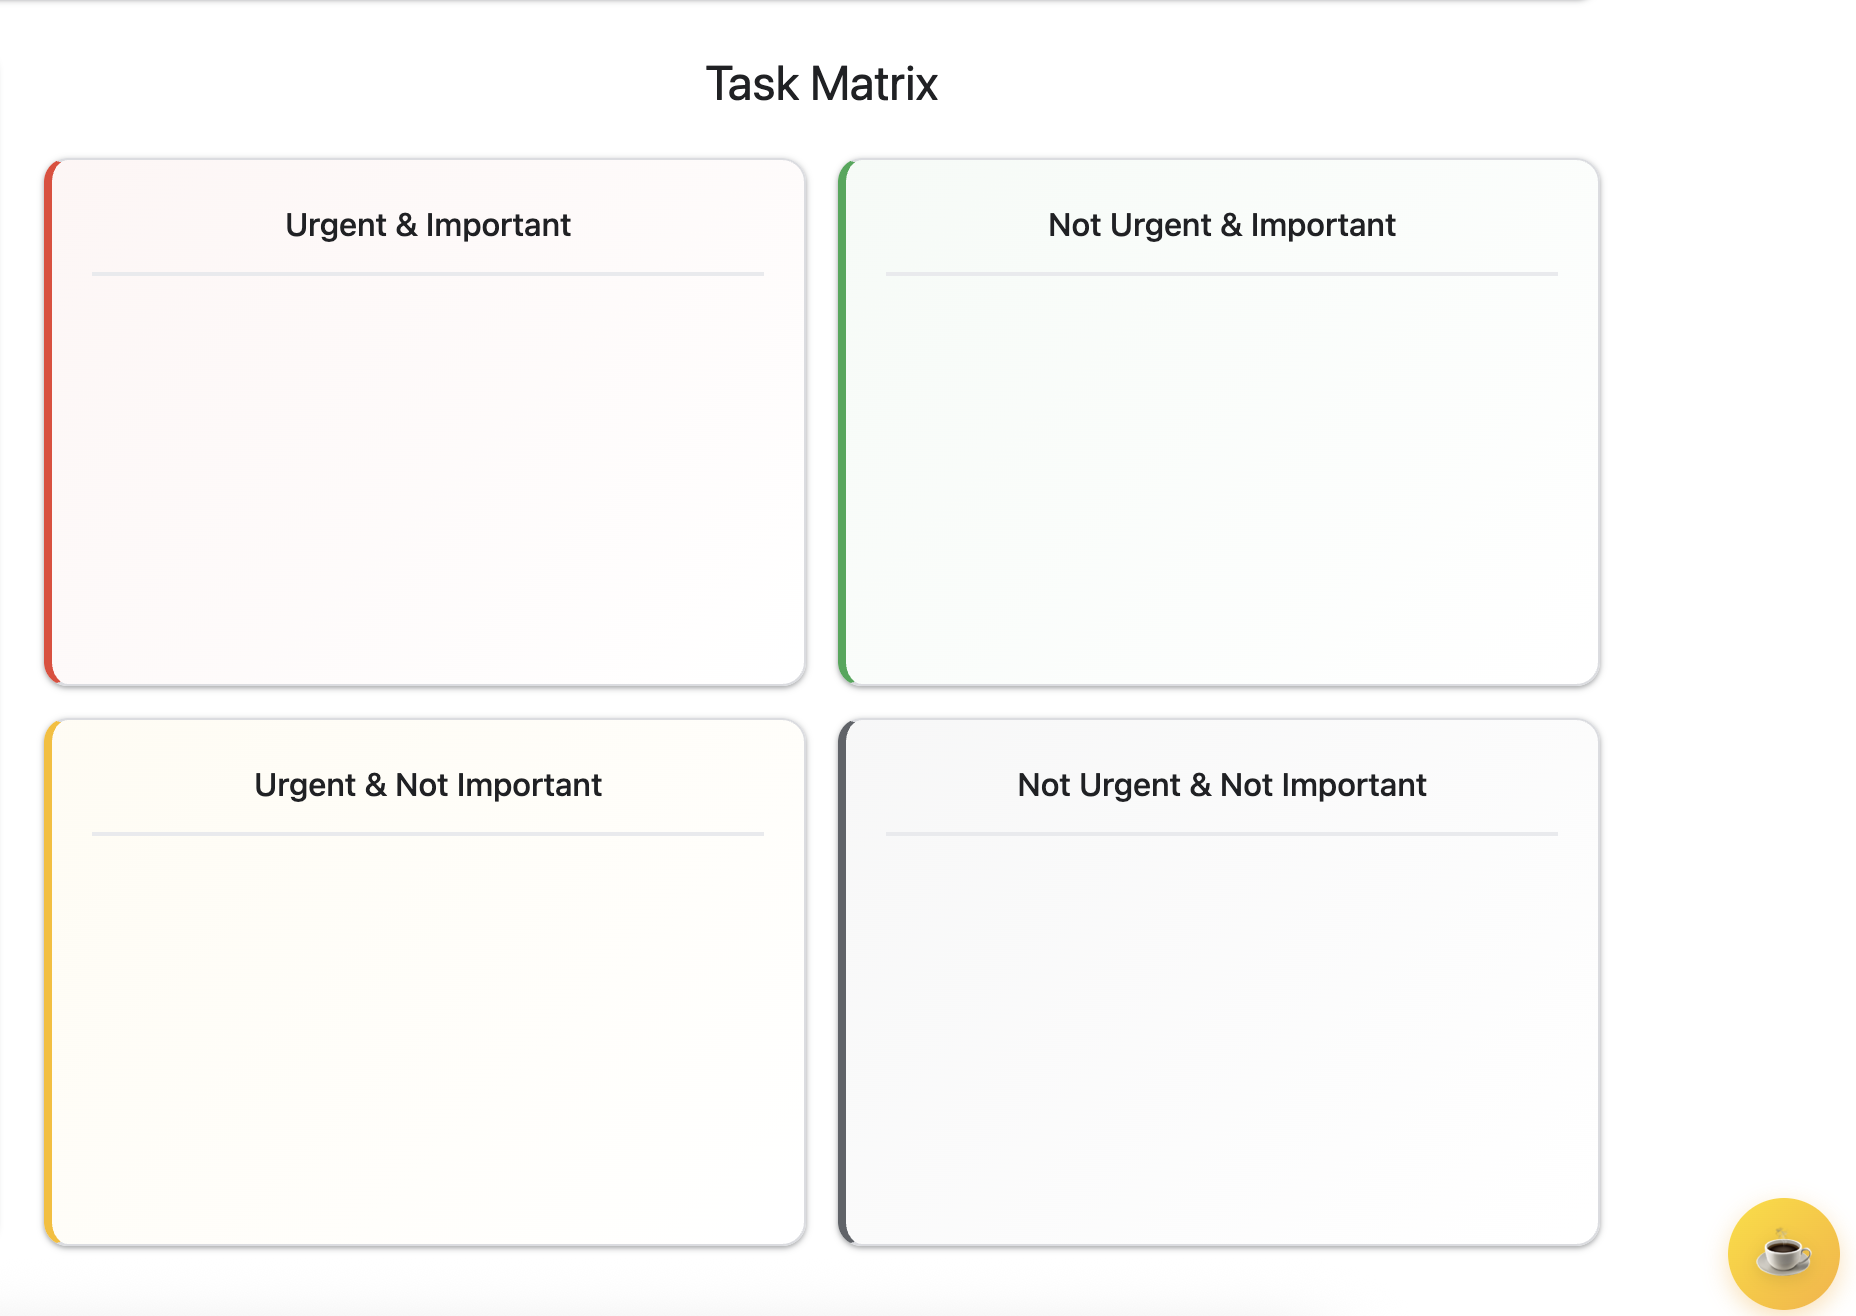The width and height of the screenshot is (1856, 1316).
Task: Click the Urgent & Not Important heading
Action: click(x=428, y=785)
